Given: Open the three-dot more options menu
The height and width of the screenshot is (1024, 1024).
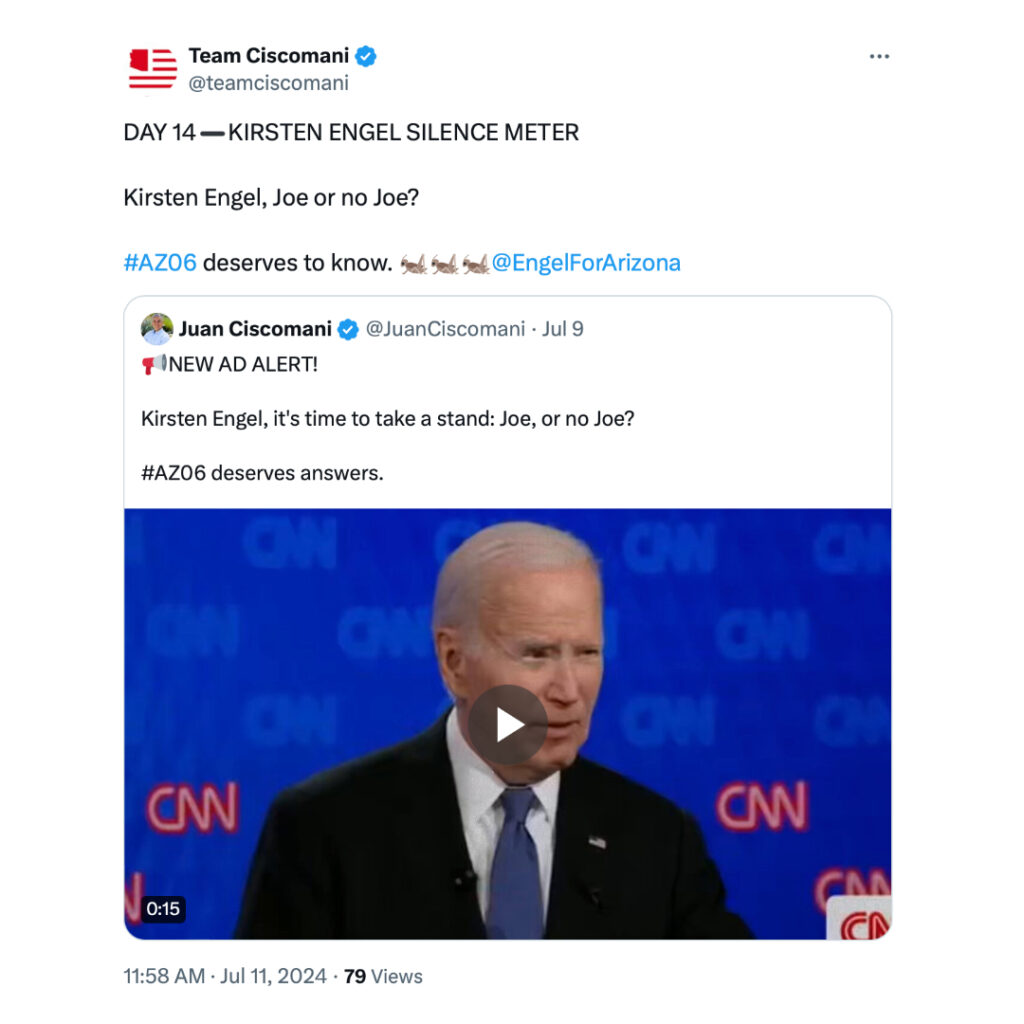Looking at the screenshot, I should coord(879,57).
